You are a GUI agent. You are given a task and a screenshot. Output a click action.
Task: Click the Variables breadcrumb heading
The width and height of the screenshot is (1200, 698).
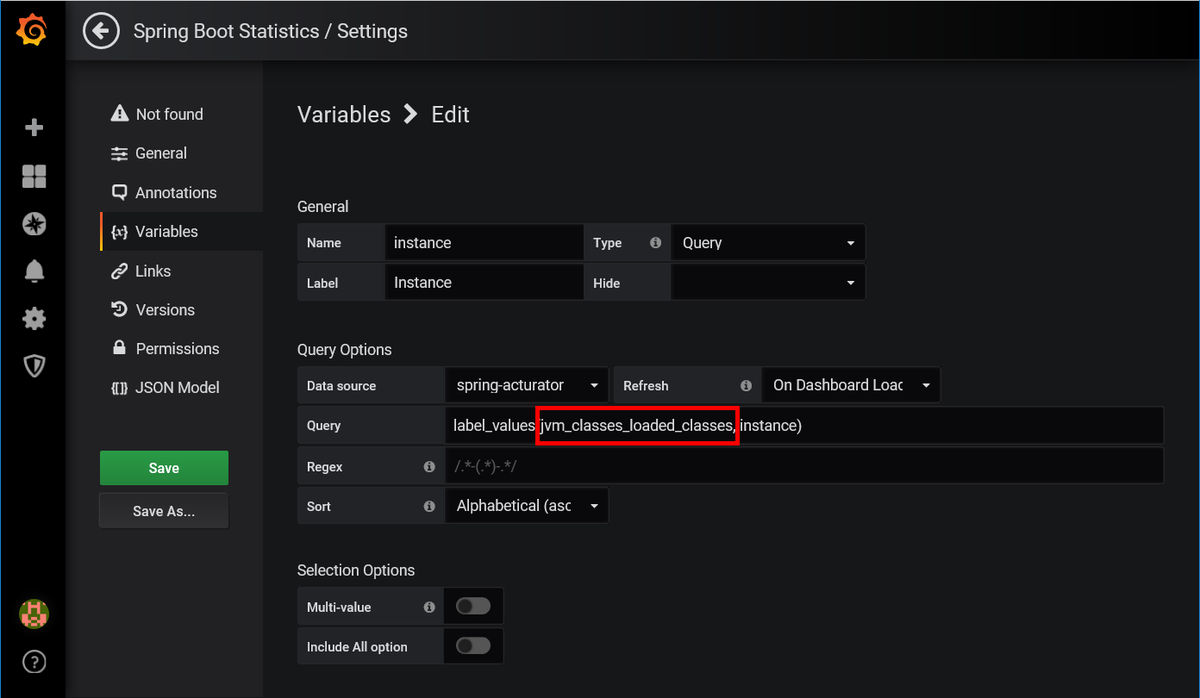[x=344, y=114]
